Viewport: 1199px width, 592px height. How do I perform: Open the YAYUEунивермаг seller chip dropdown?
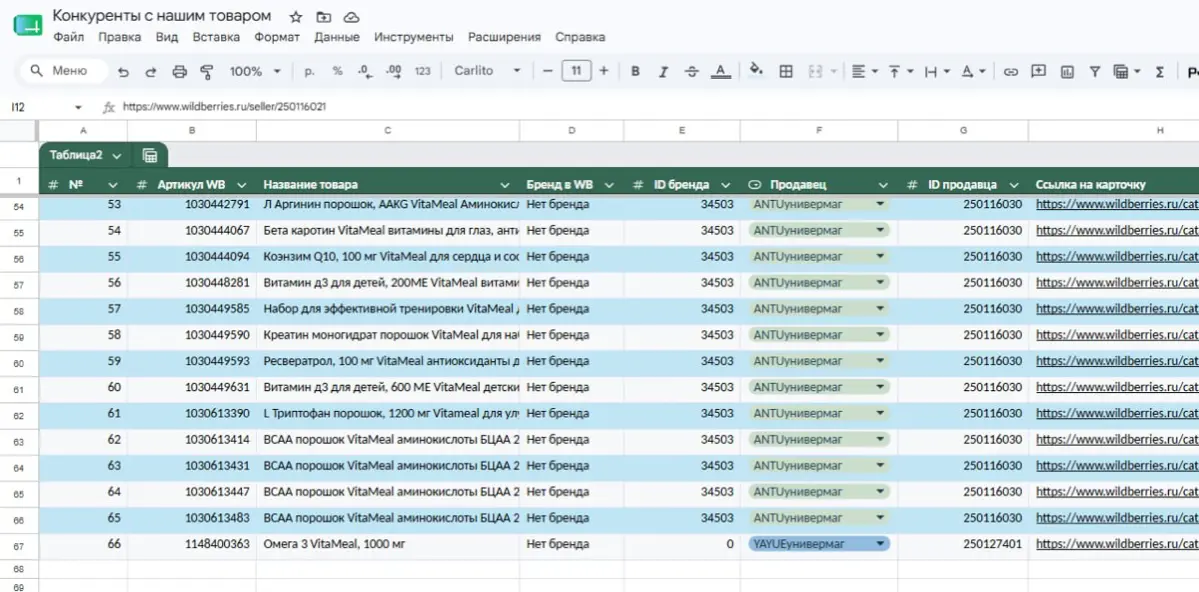[880, 544]
